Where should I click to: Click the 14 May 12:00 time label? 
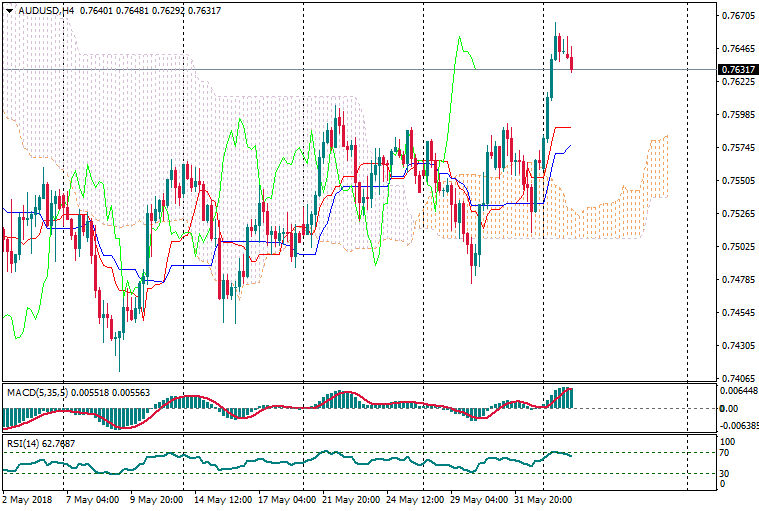coord(223,497)
